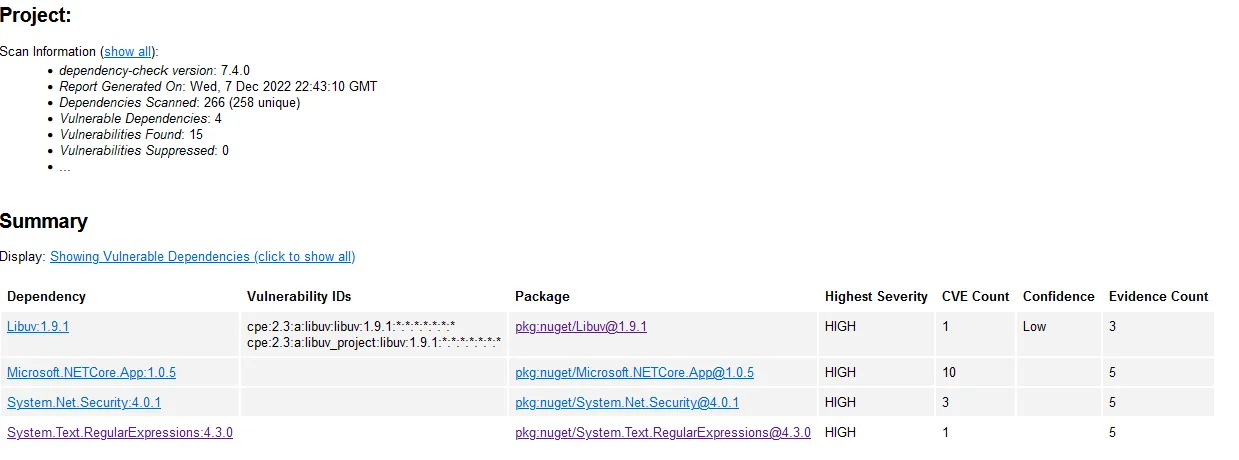Open the Libuv:1.9.1 dependency link
Image resolution: width=1239 pixels, height=460 pixels.
click(x=38, y=327)
